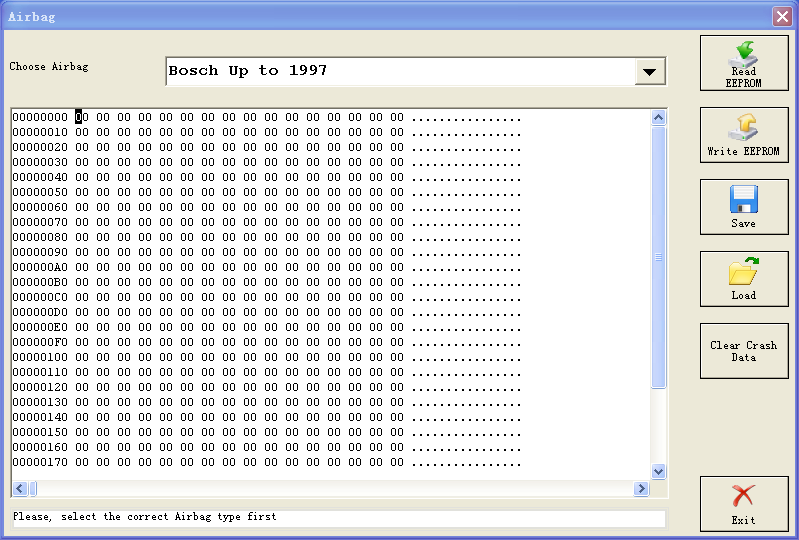Click the address 00000010 row
Viewport: 799px width, 540px height.
tap(267, 132)
